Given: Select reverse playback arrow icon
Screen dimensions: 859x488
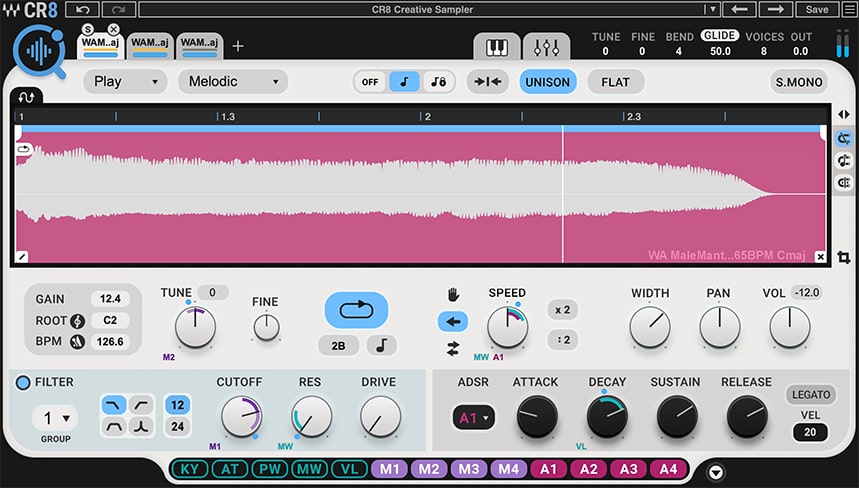Looking at the screenshot, I should 452,321.
